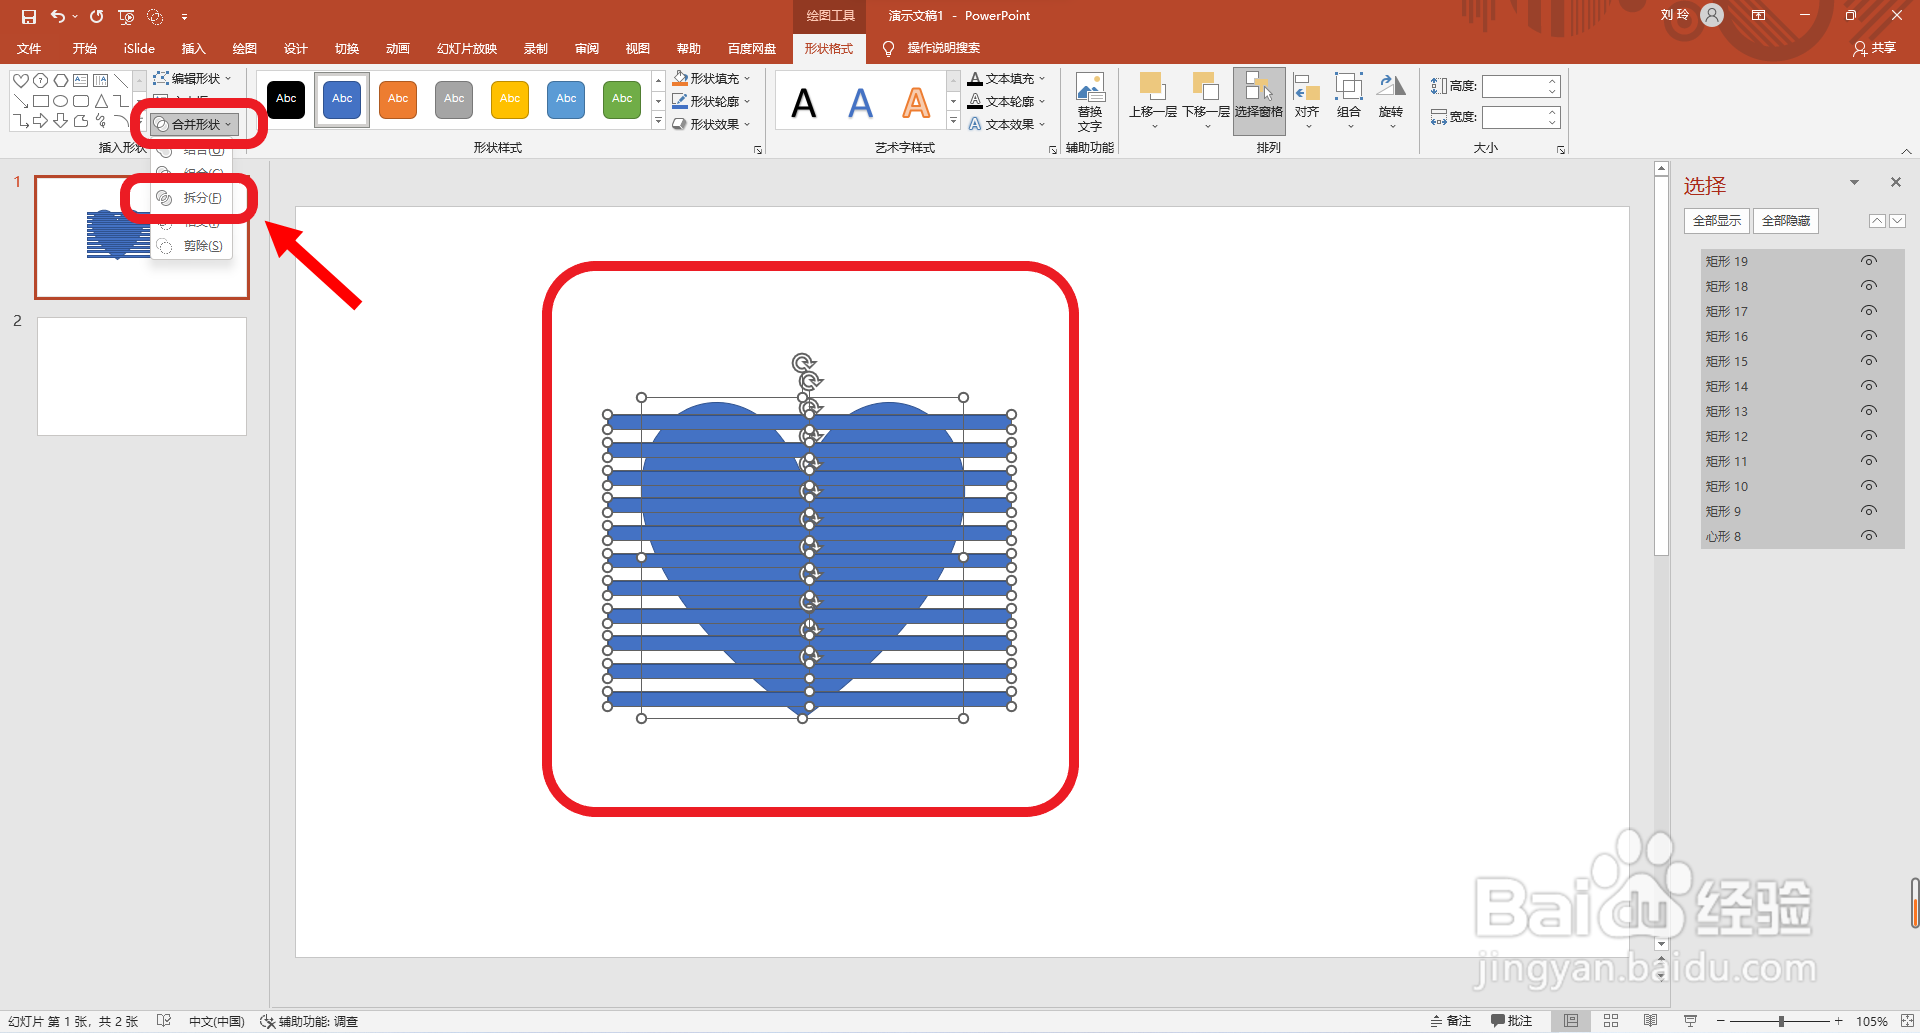Open the 文件 tab
The width and height of the screenshot is (1920, 1033).
(x=29, y=48)
